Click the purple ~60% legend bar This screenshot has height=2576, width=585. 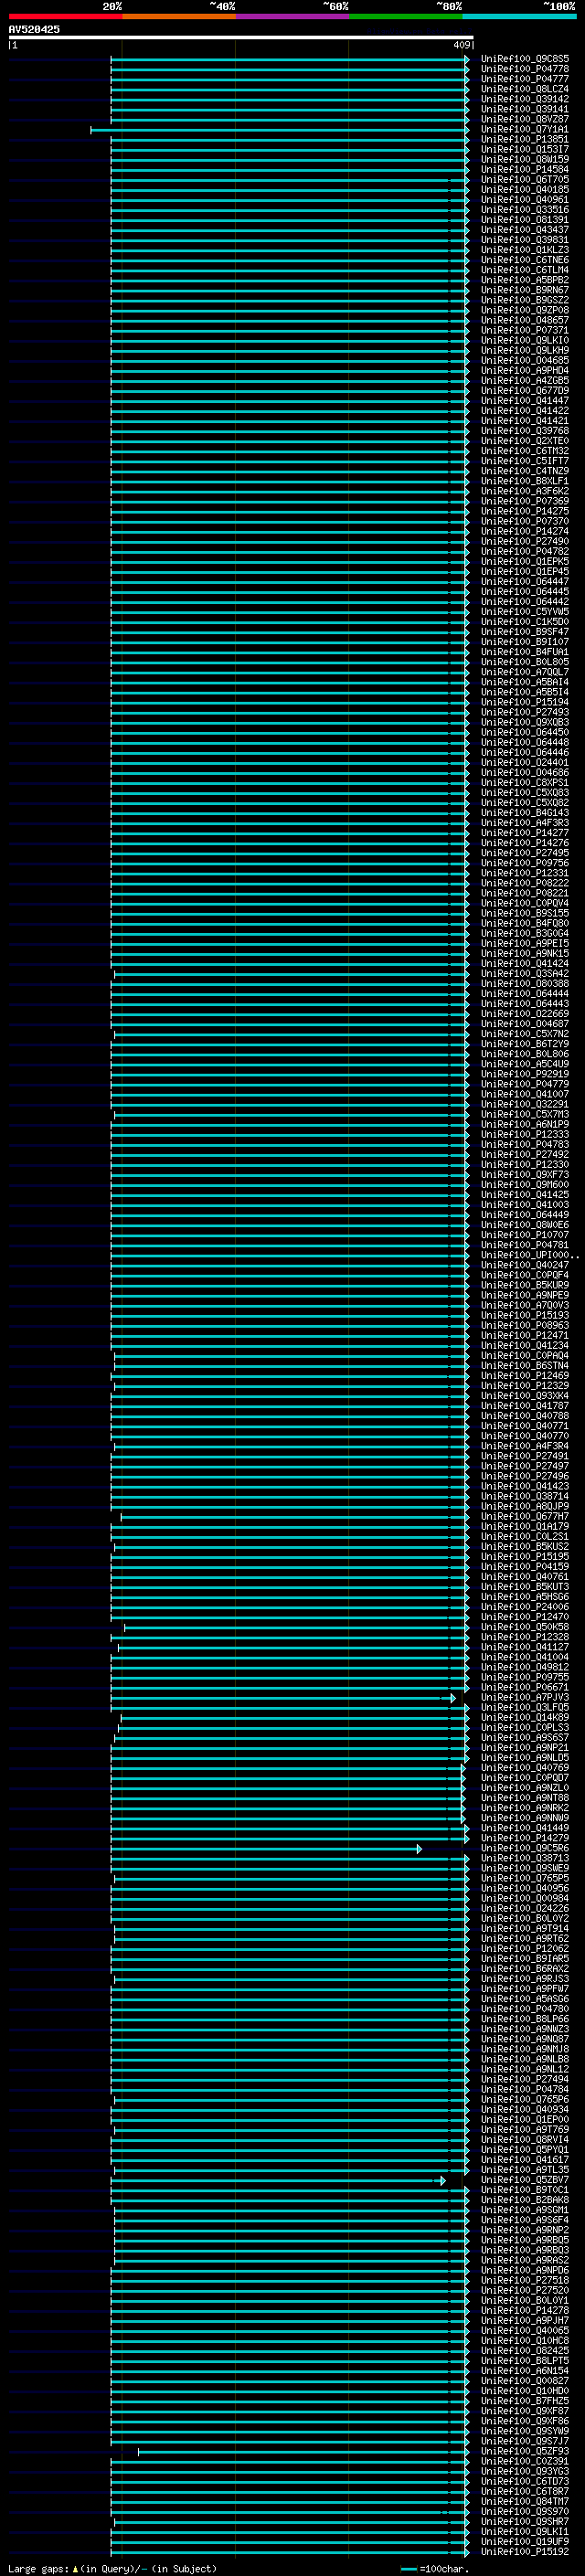[x=292, y=16]
